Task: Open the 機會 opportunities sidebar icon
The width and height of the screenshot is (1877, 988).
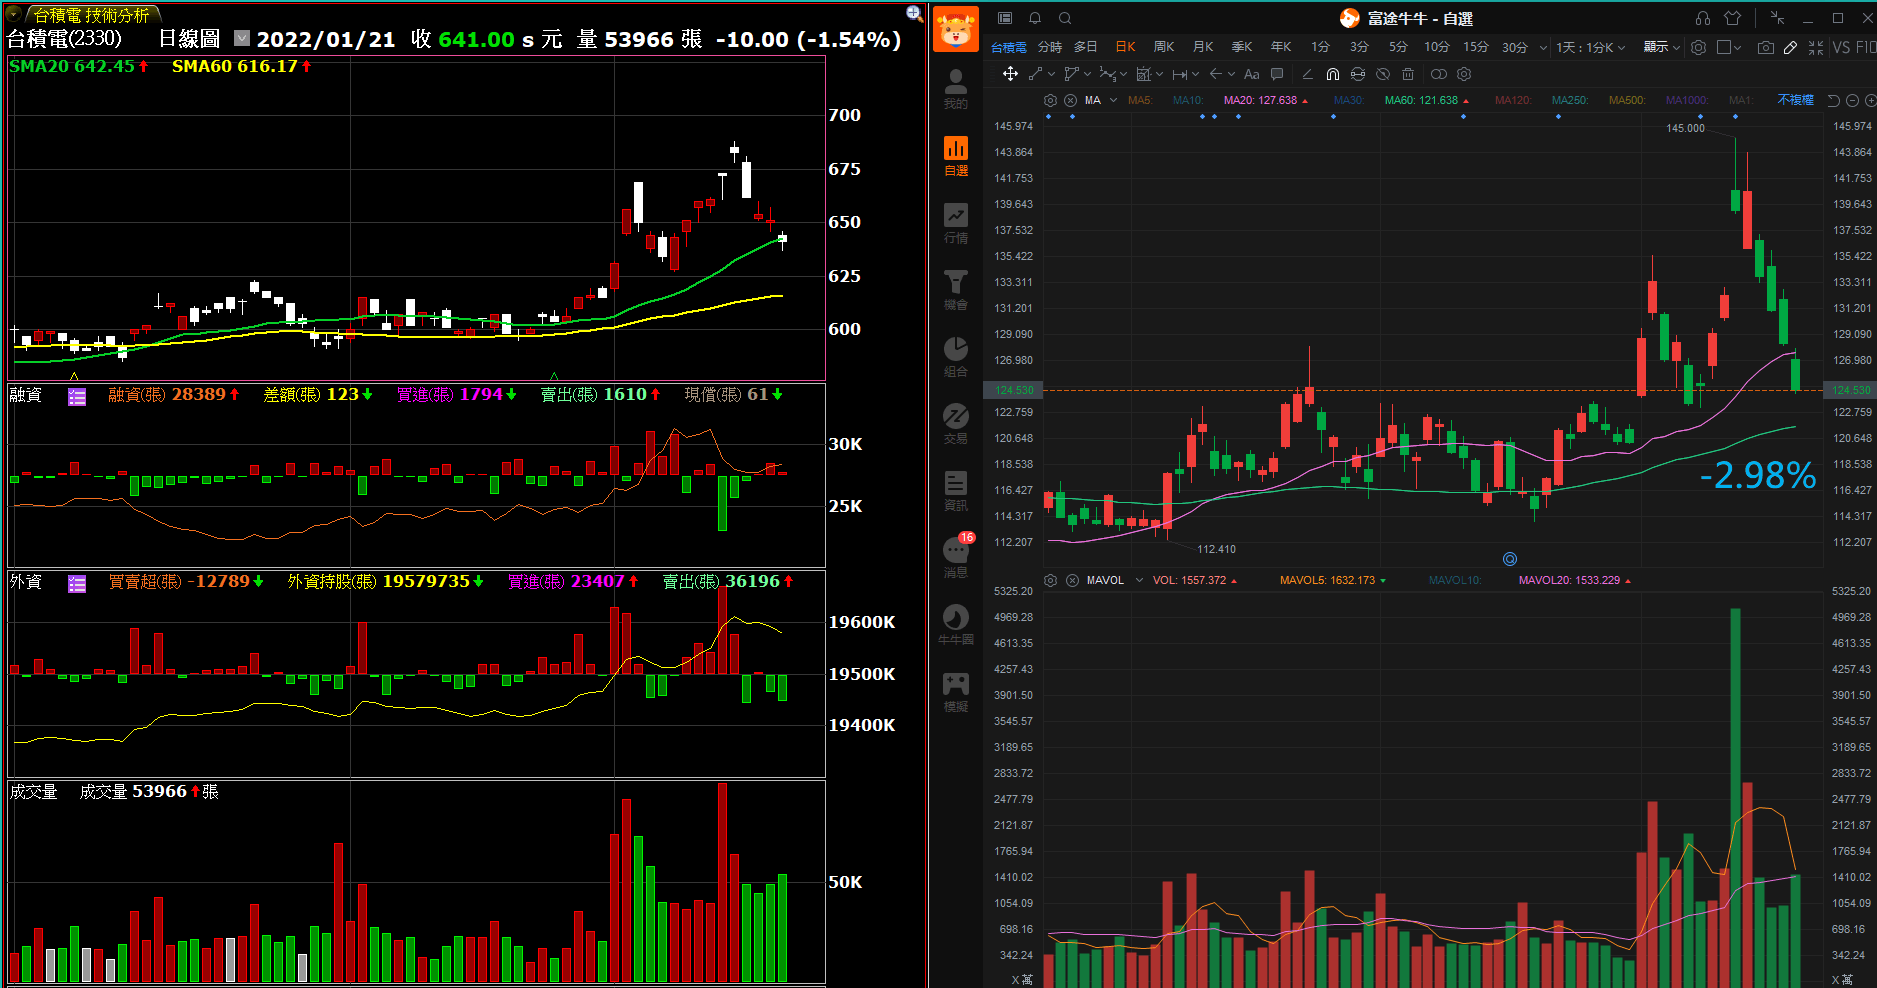Action: (955, 290)
